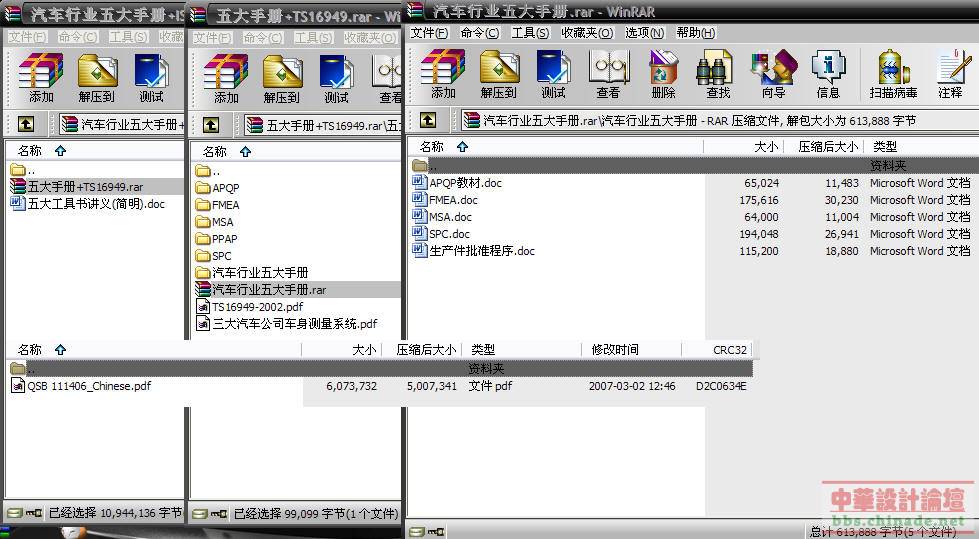This screenshot has width=979, height=539.
Task: Click Test icon in left WinRAR window
Action: coord(151,78)
